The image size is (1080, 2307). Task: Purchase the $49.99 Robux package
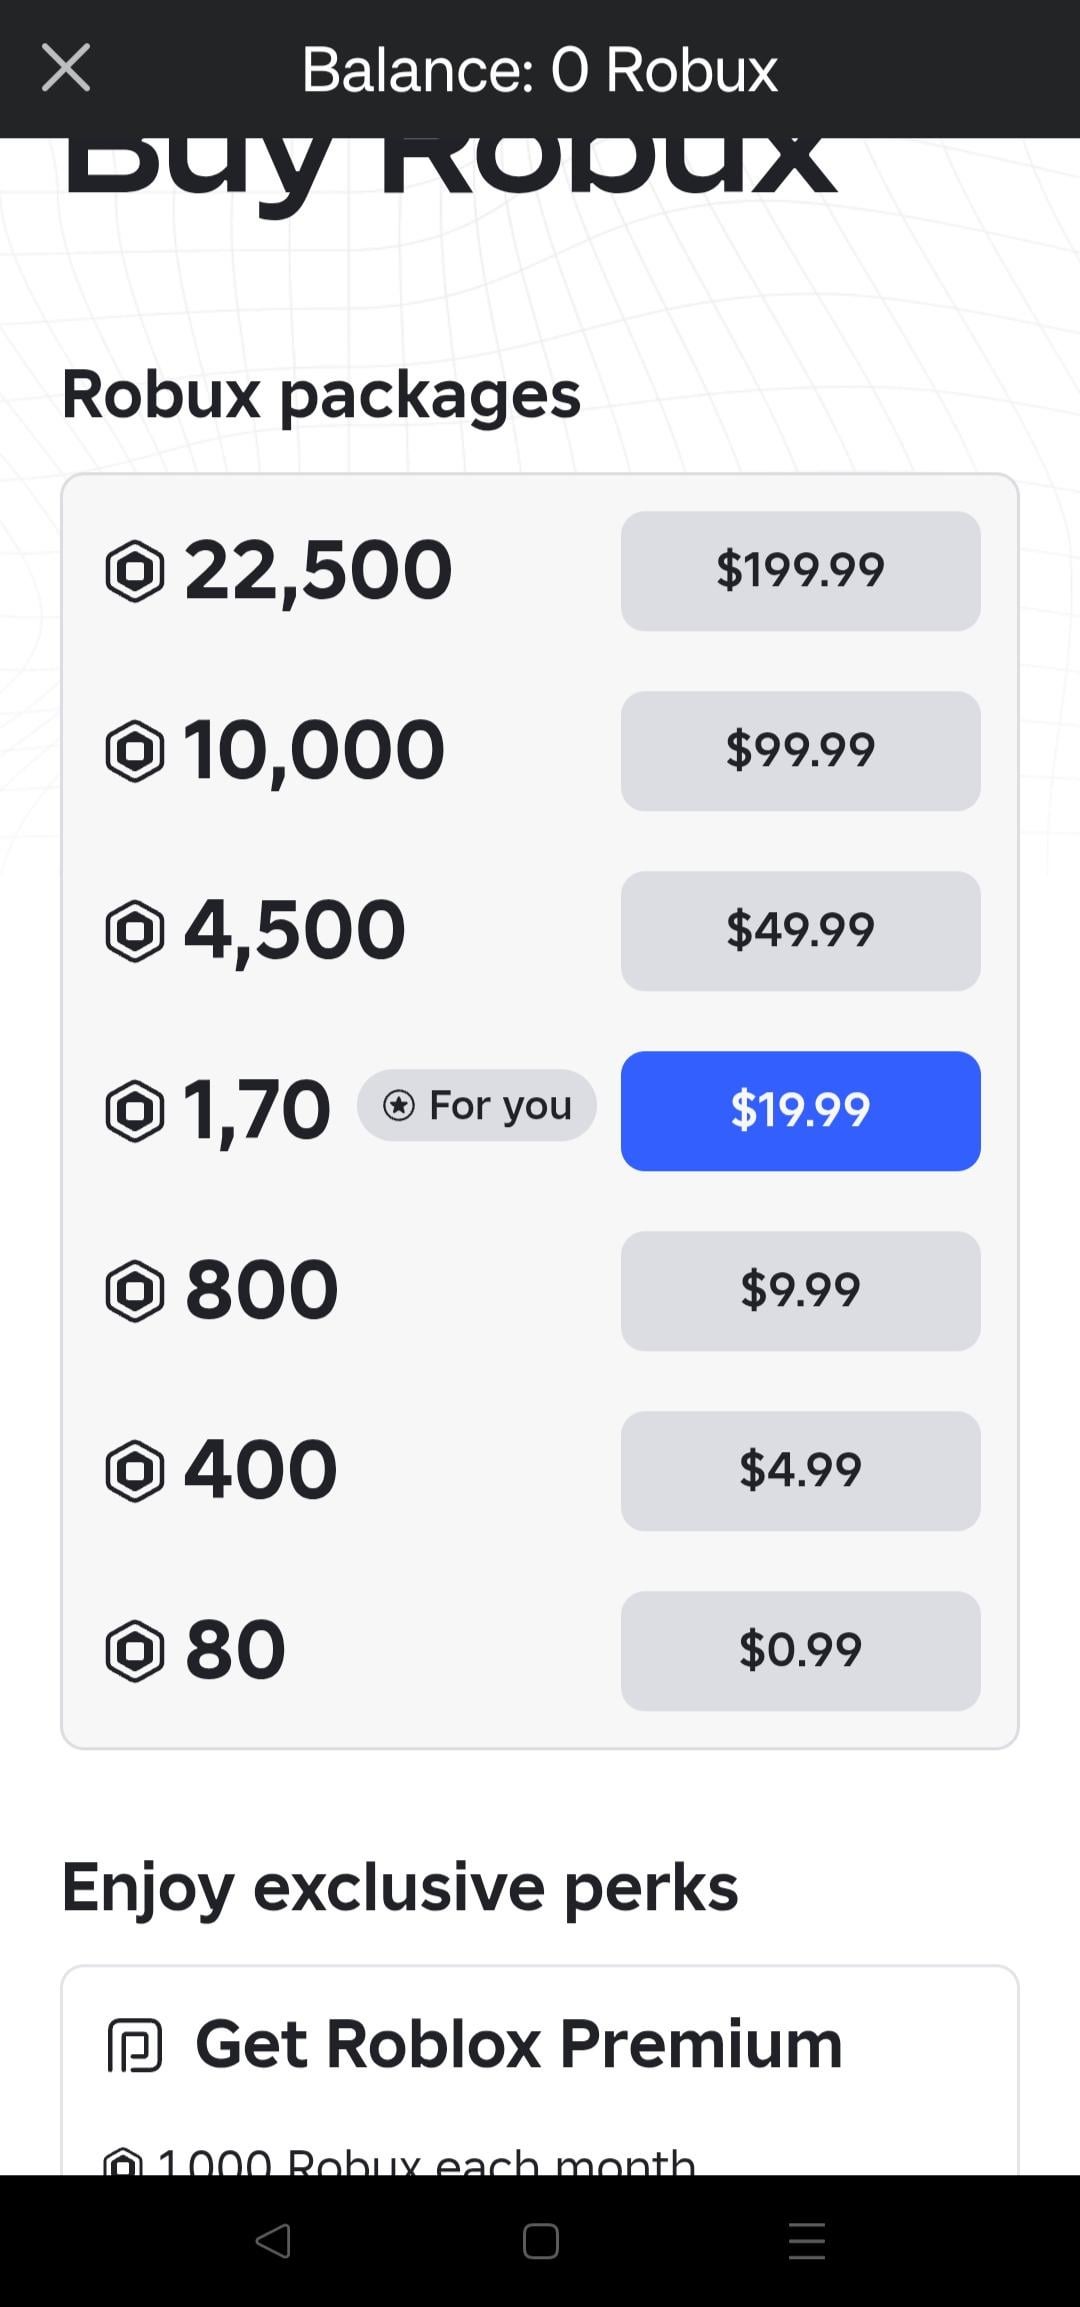pyautogui.click(x=800, y=931)
